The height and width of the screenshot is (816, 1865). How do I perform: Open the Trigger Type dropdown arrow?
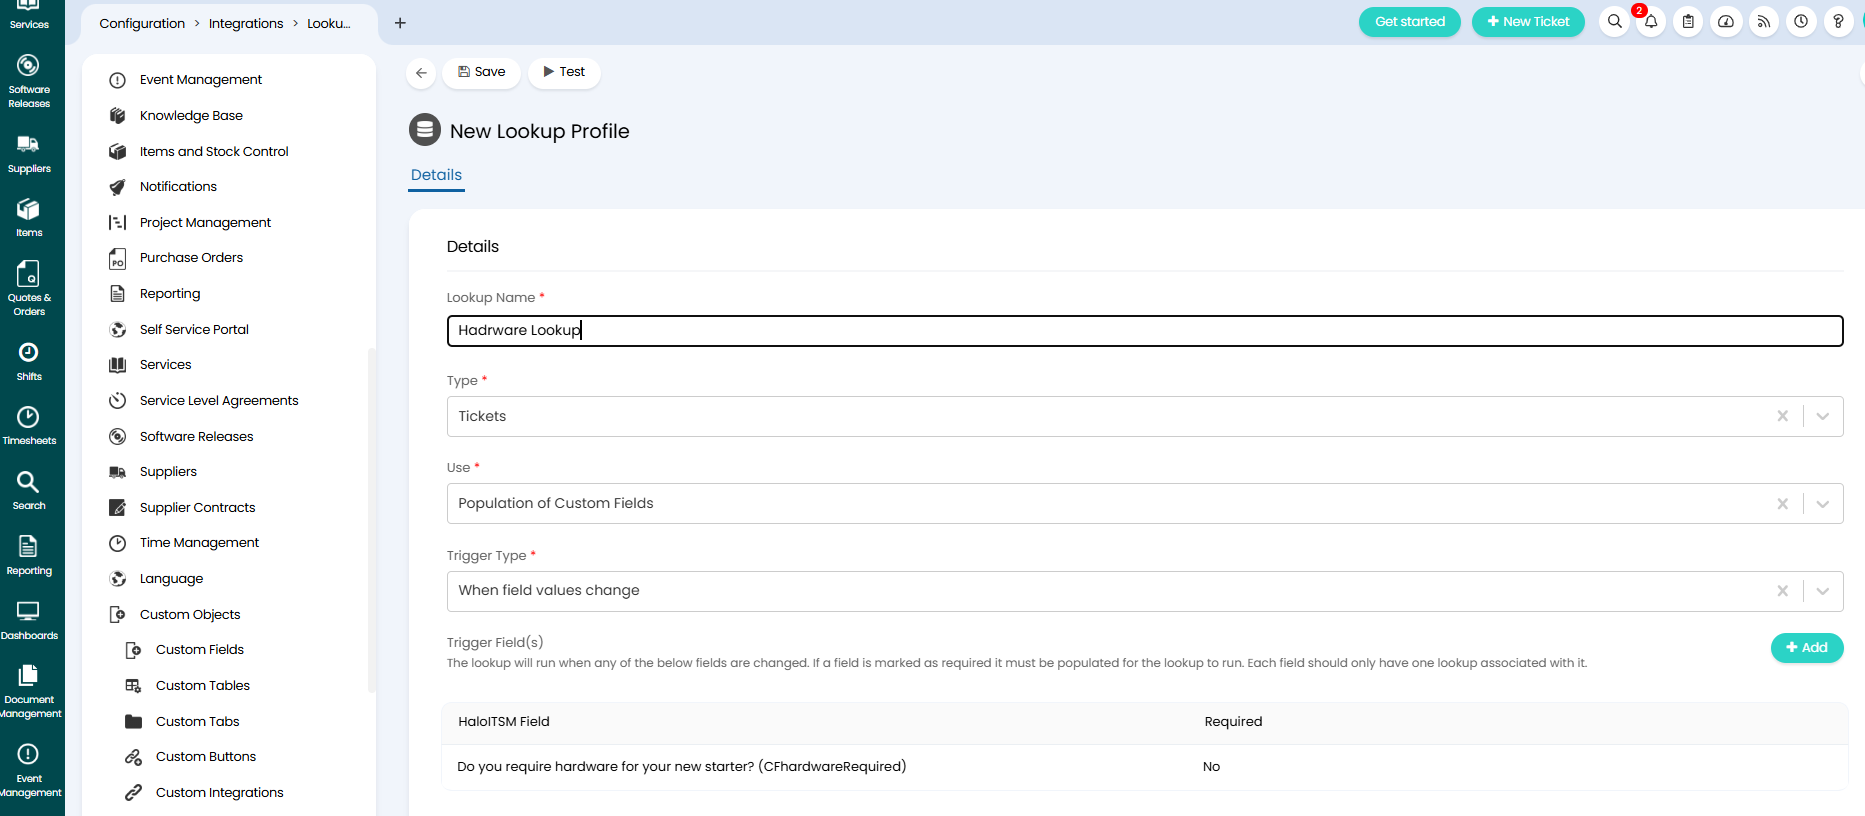click(x=1822, y=591)
